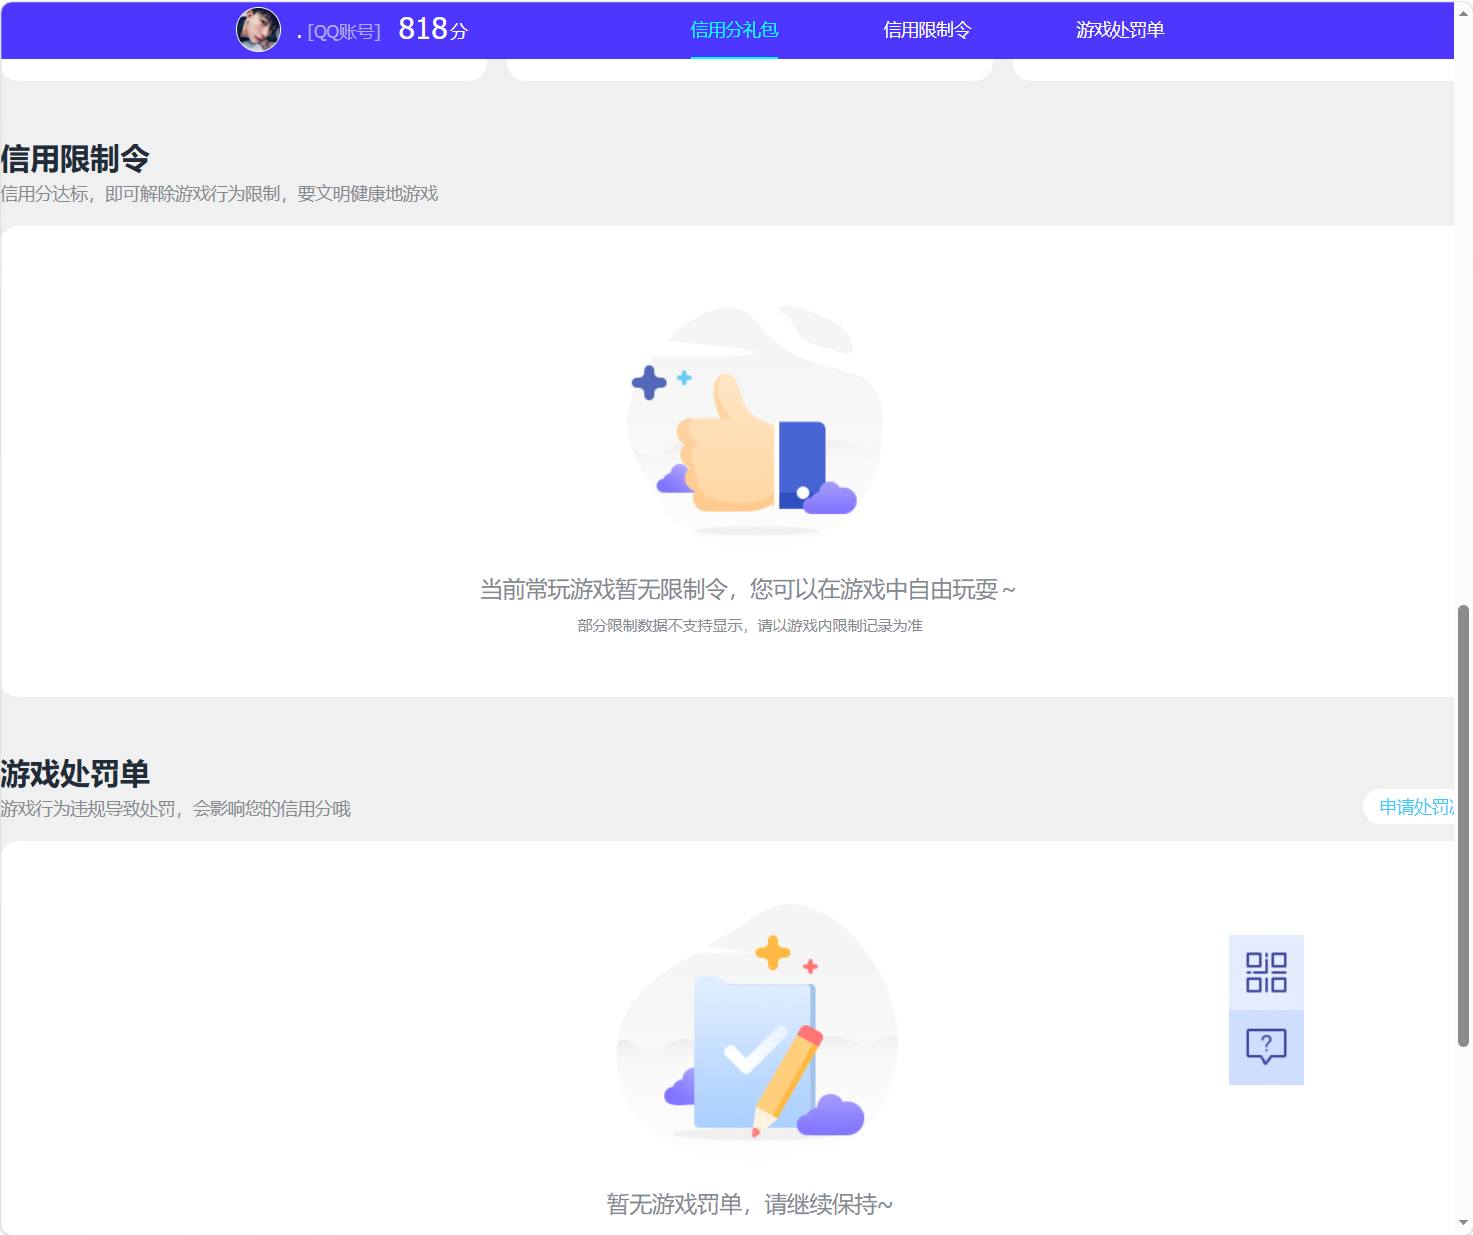Click the vertical scrollbar thumb
The width and height of the screenshot is (1473, 1235).
coord(1464,826)
